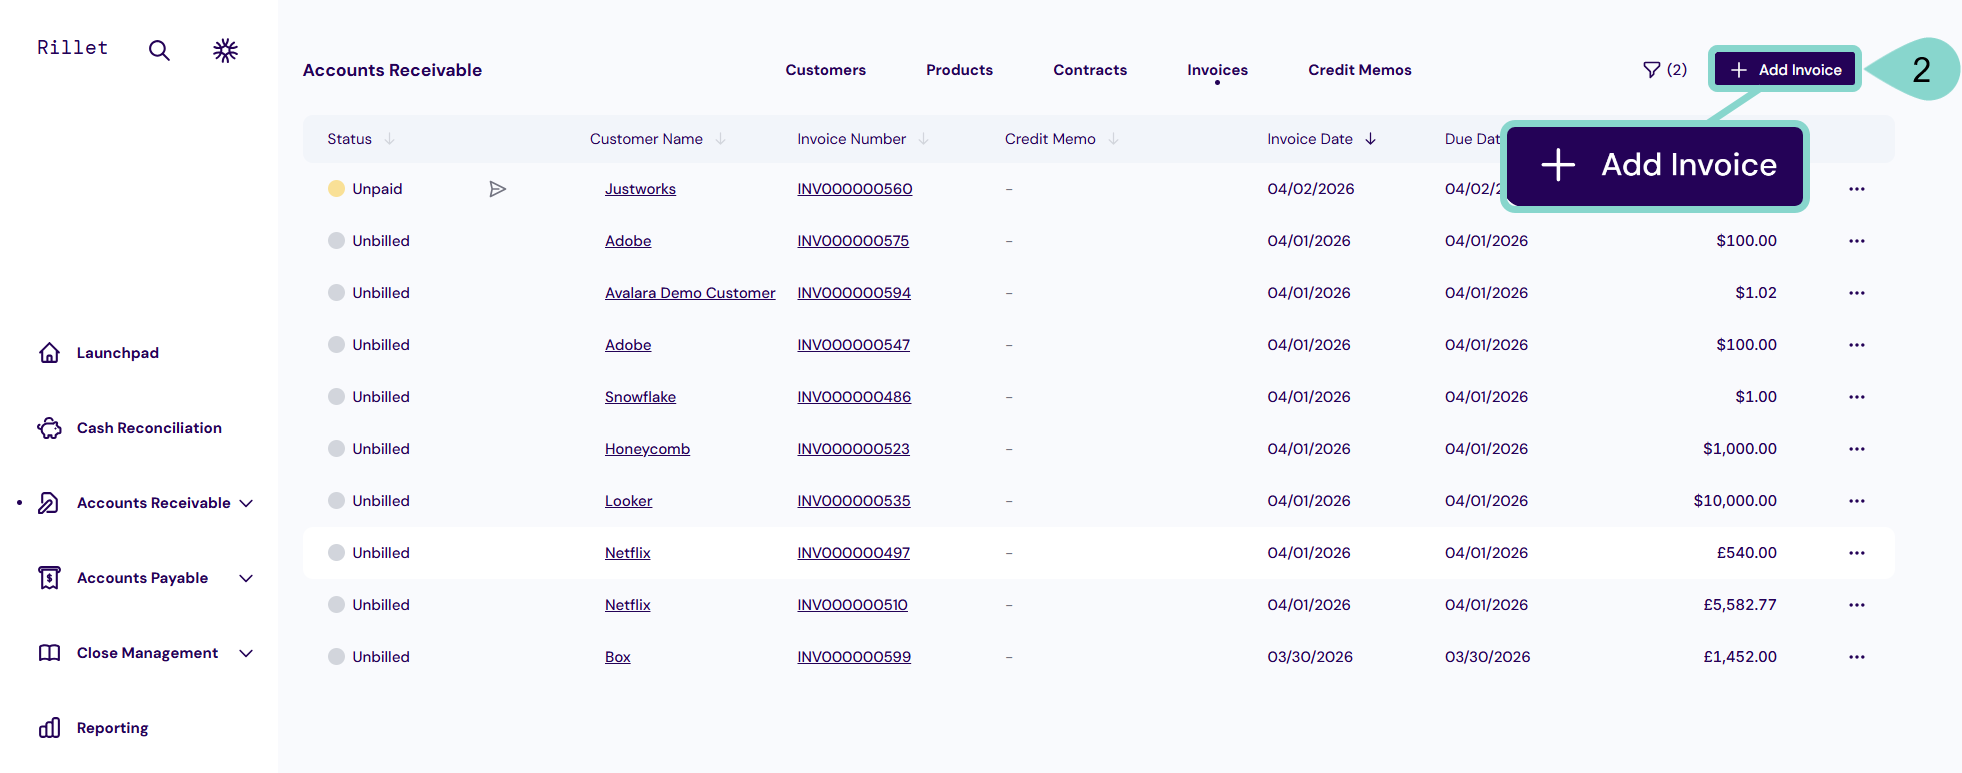This screenshot has width=1962, height=773.
Task: Toggle sort on Invoice Date column
Action: point(1370,139)
